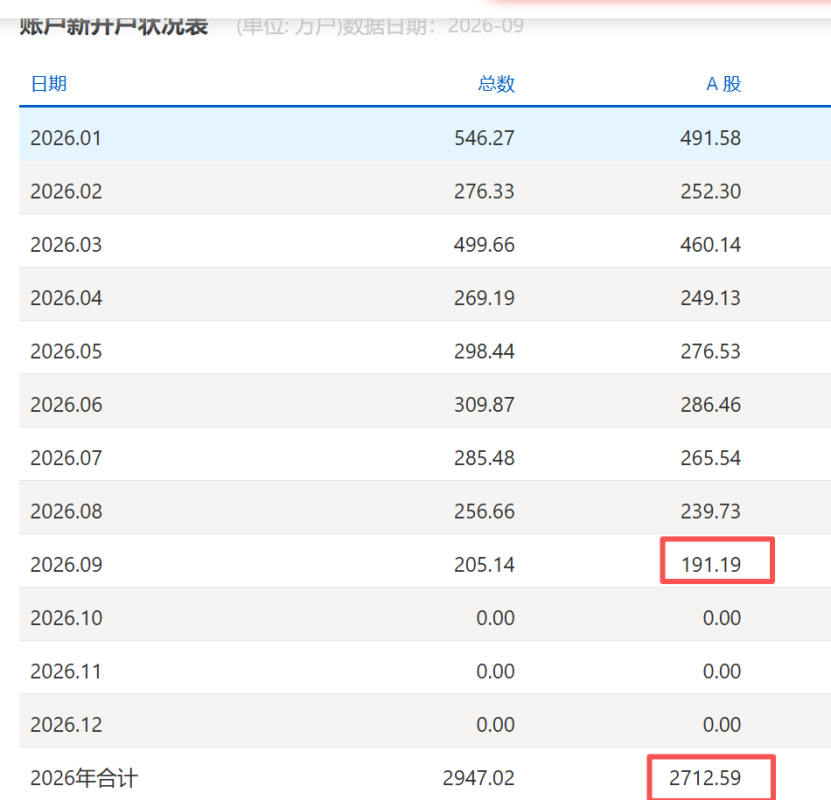The width and height of the screenshot is (831, 800).
Task: Select the 2026.11 date cell
Action: [66, 672]
